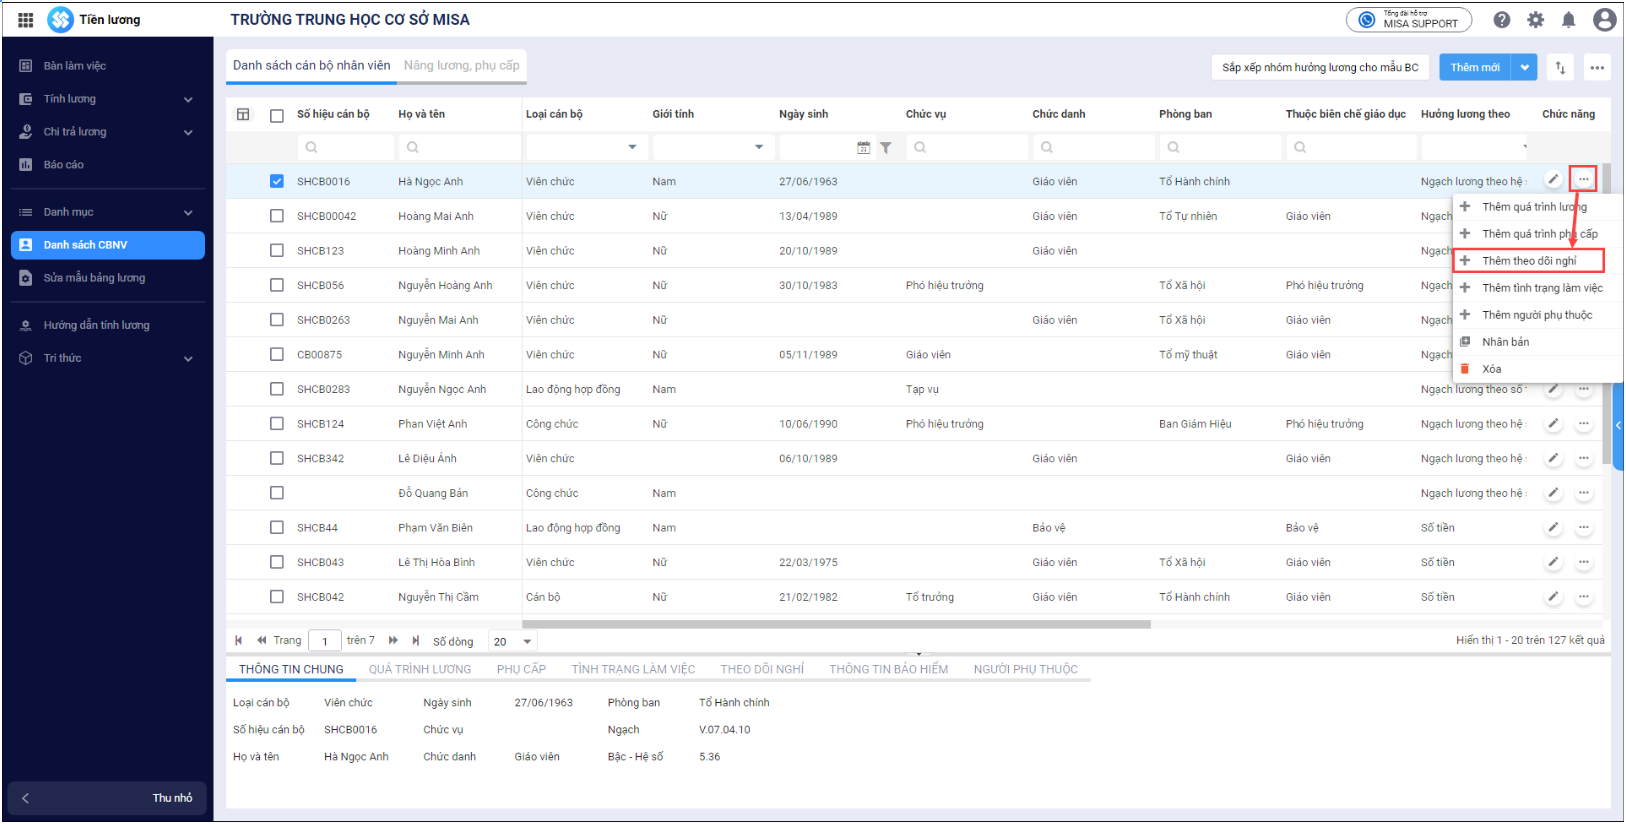Uncheck the SHCB0016 row checkbox
Viewport: 1626px width, 824px height.
pos(277,182)
